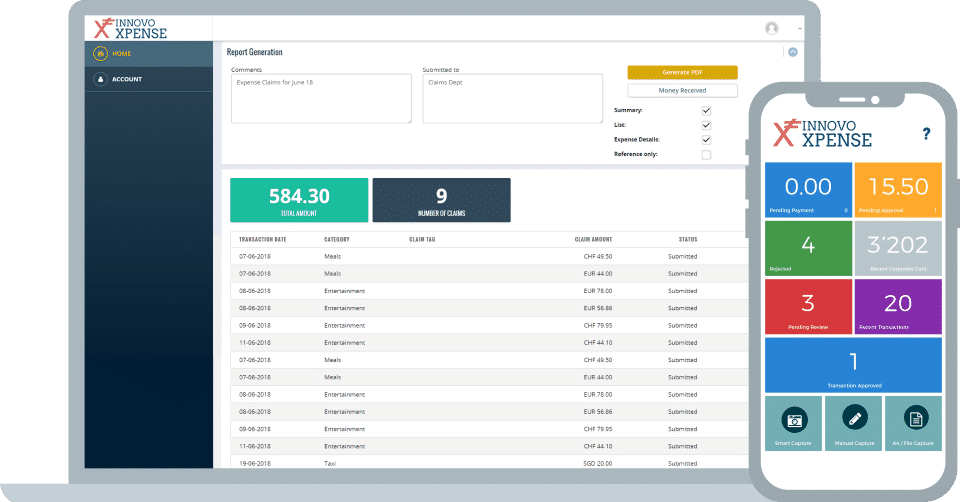Open the Recent Corporate Card tile

pos(898,249)
